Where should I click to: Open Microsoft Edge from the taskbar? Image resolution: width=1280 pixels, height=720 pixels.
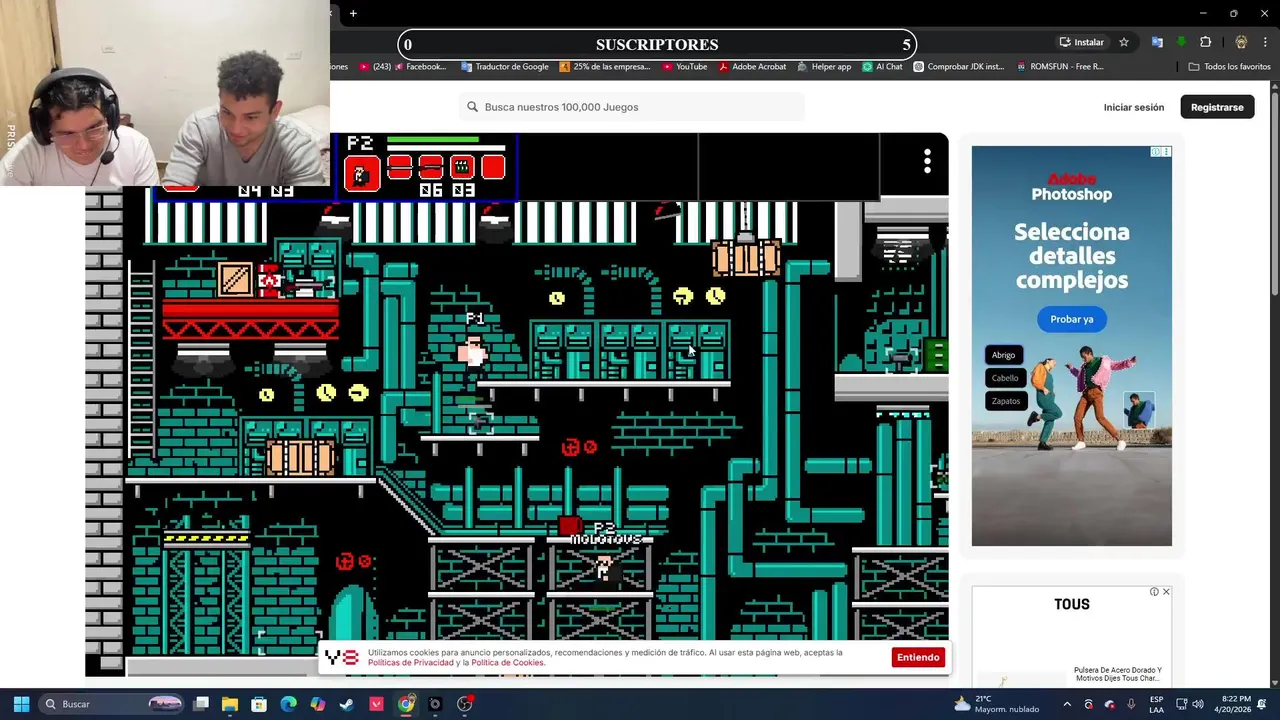[288, 704]
